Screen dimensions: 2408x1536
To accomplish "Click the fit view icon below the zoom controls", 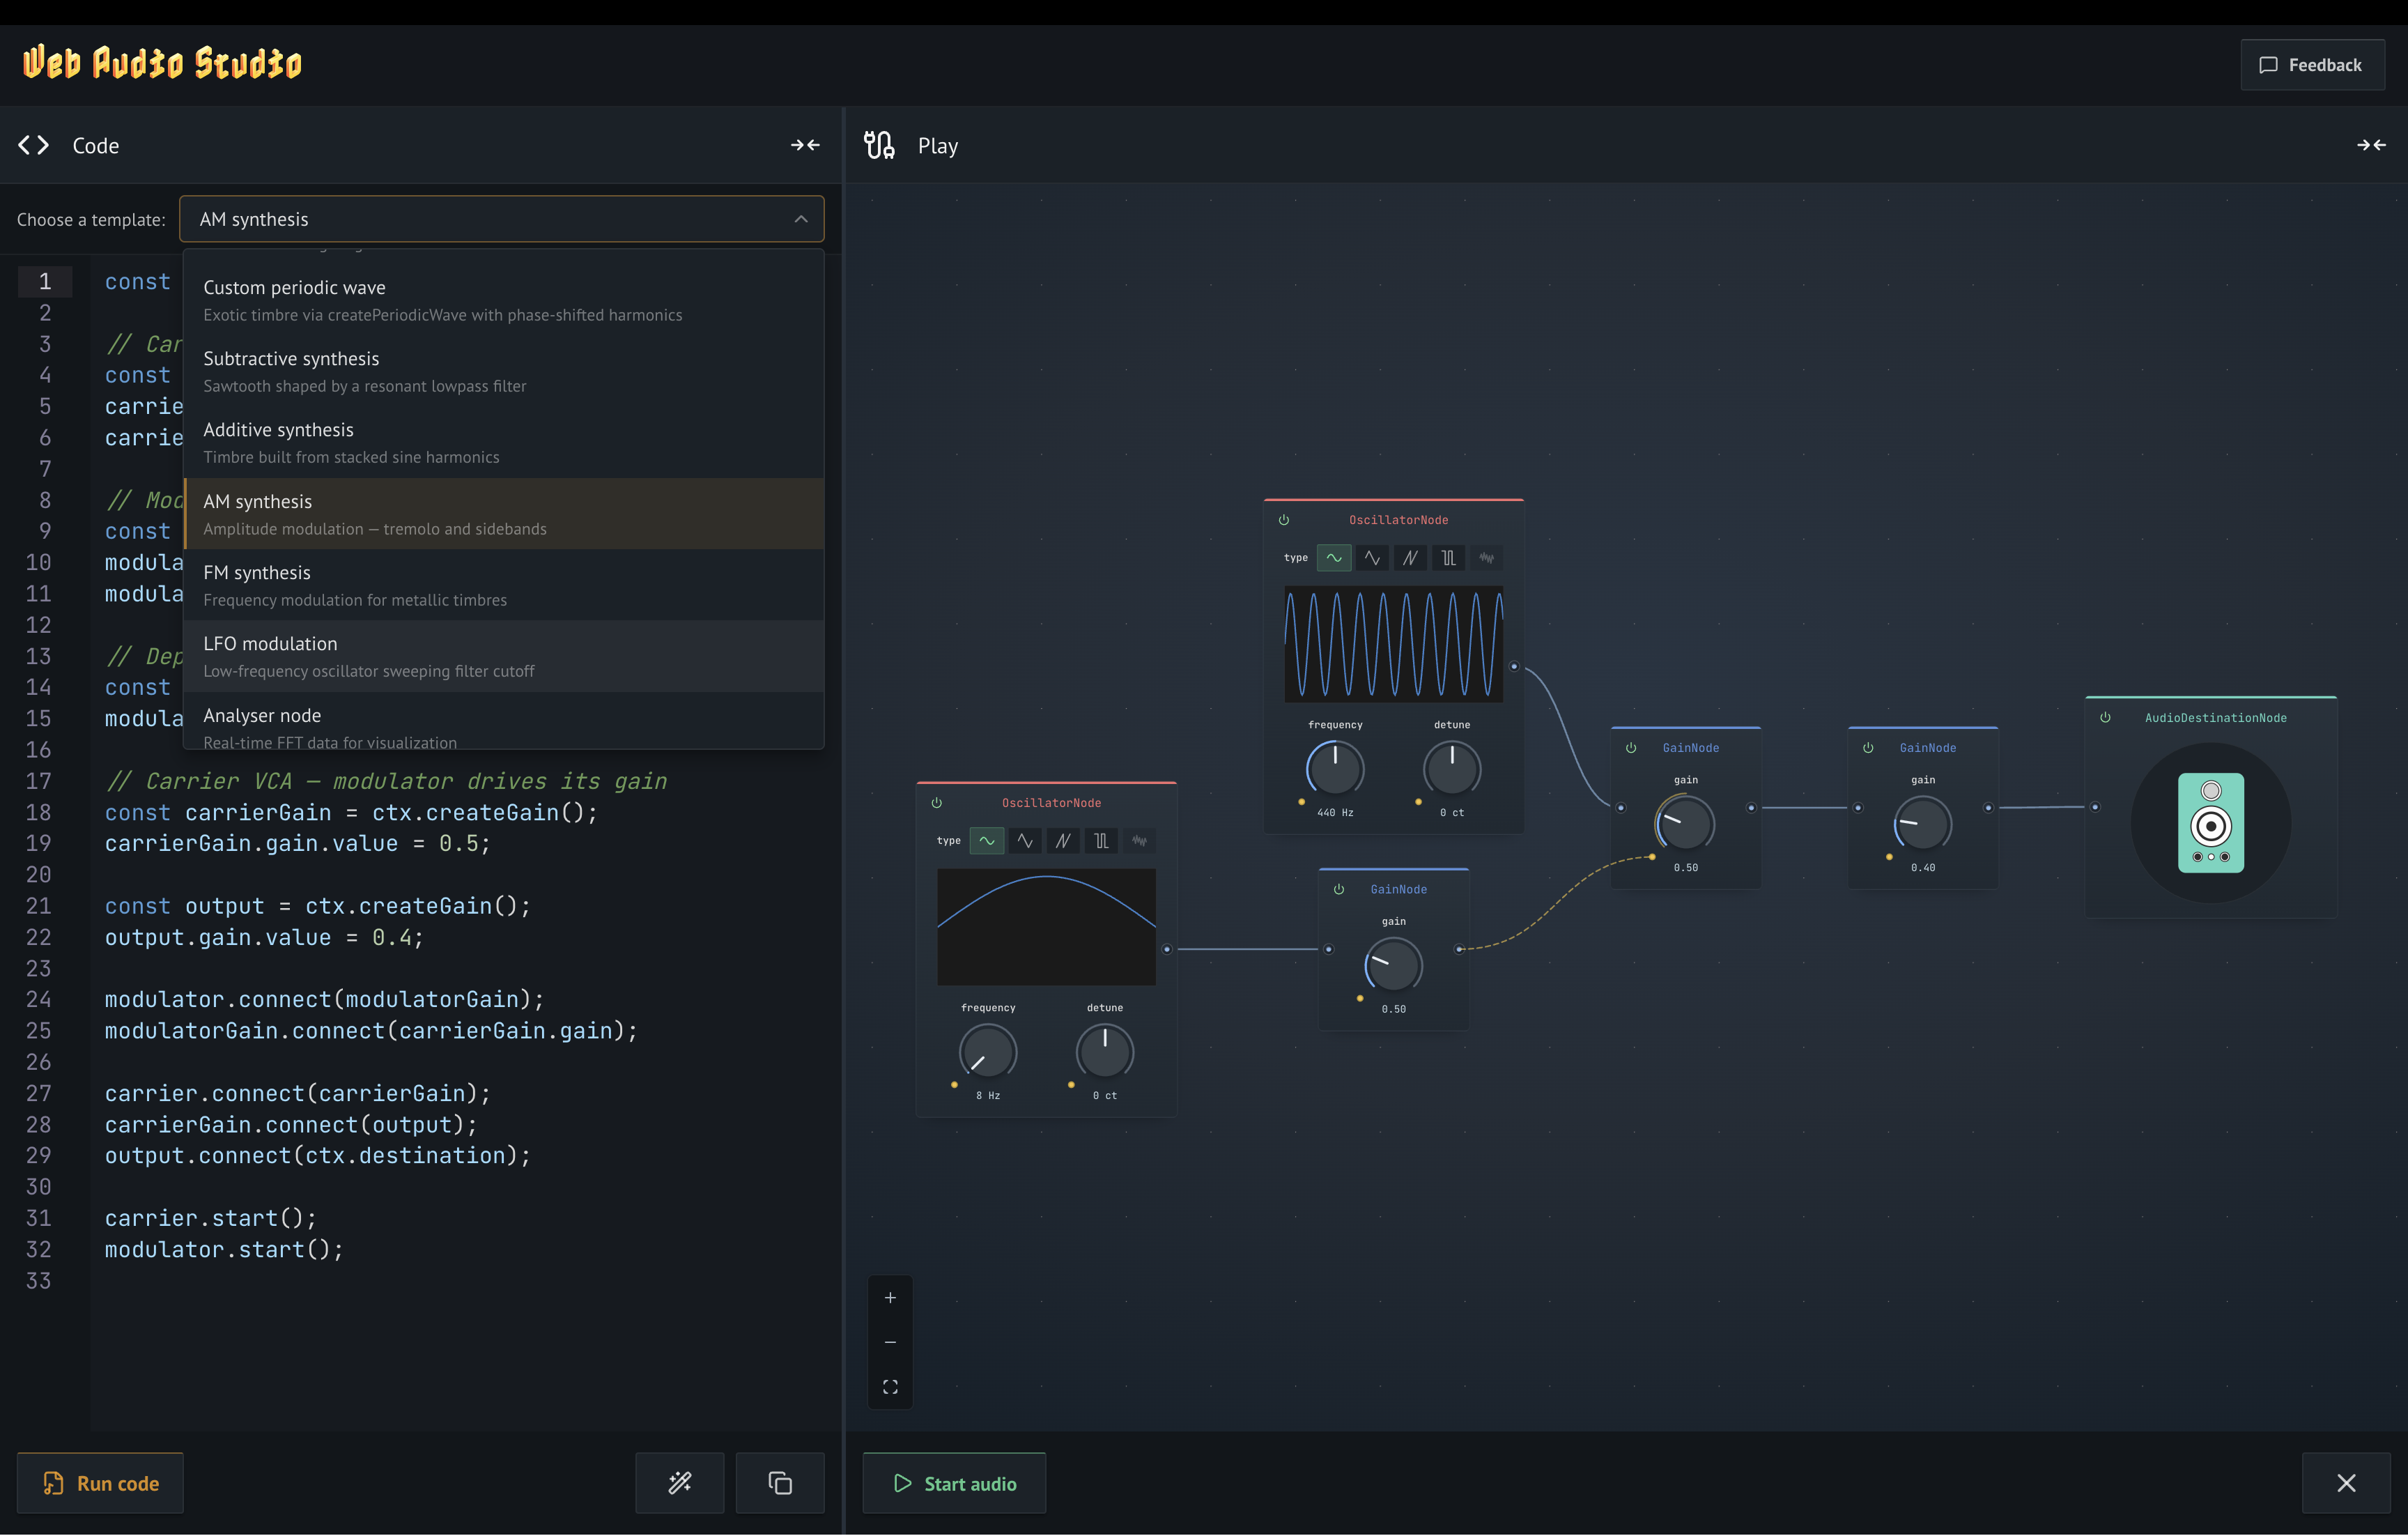I will pyautogui.click(x=889, y=1387).
